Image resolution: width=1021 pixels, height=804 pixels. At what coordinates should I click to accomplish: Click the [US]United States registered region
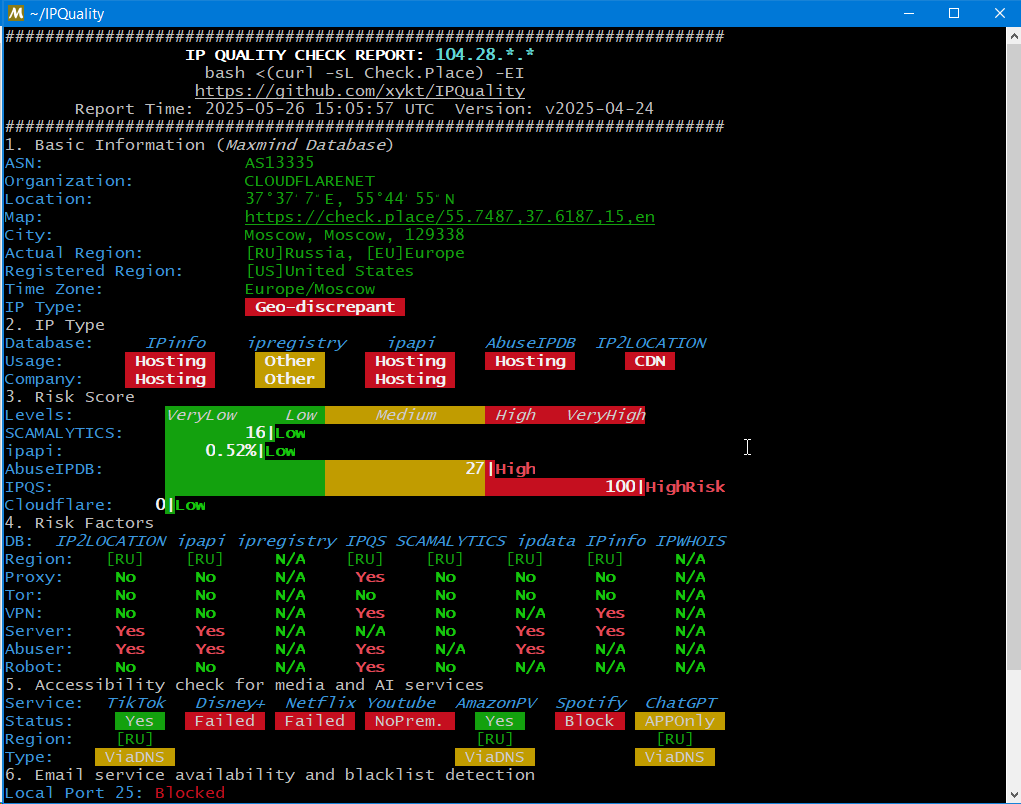tap(330, 271)
